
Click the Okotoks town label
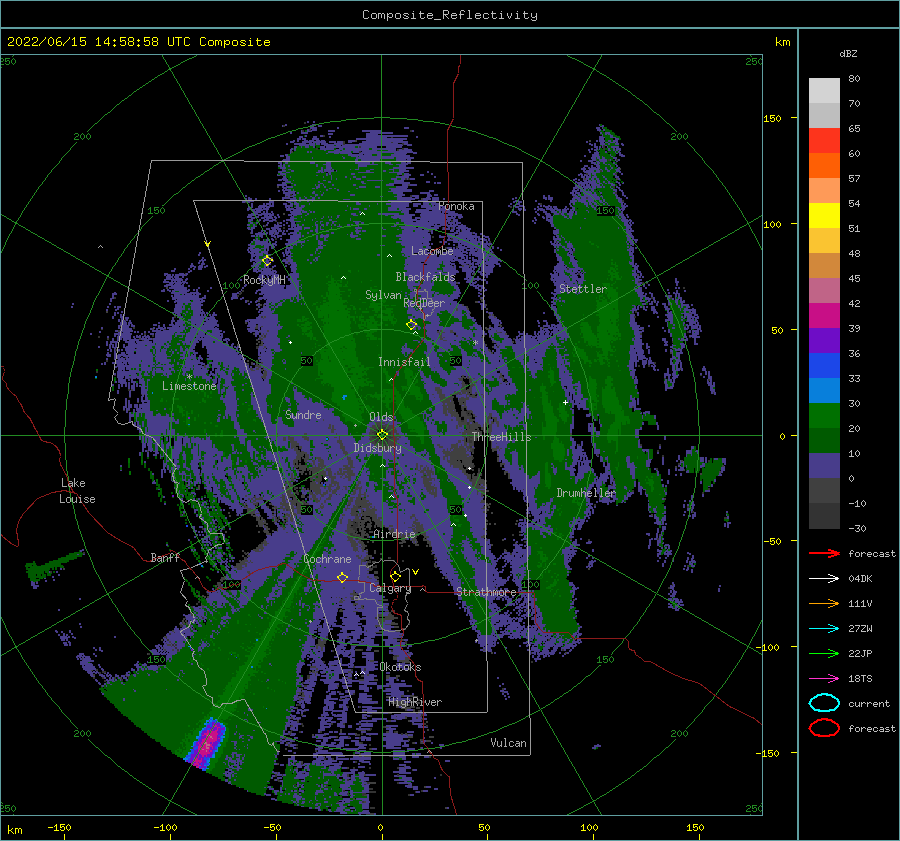pos(401,667)
